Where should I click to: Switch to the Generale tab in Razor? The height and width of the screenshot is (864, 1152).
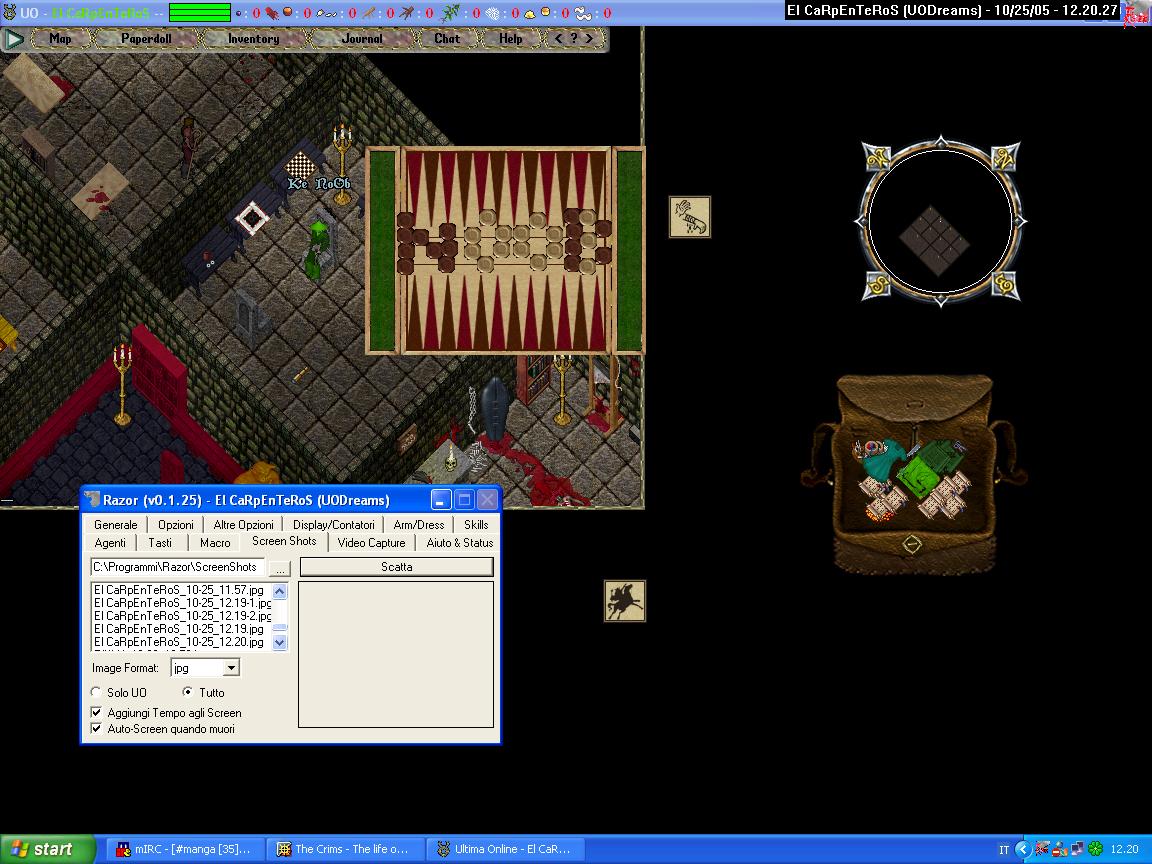tap(115, 525)
